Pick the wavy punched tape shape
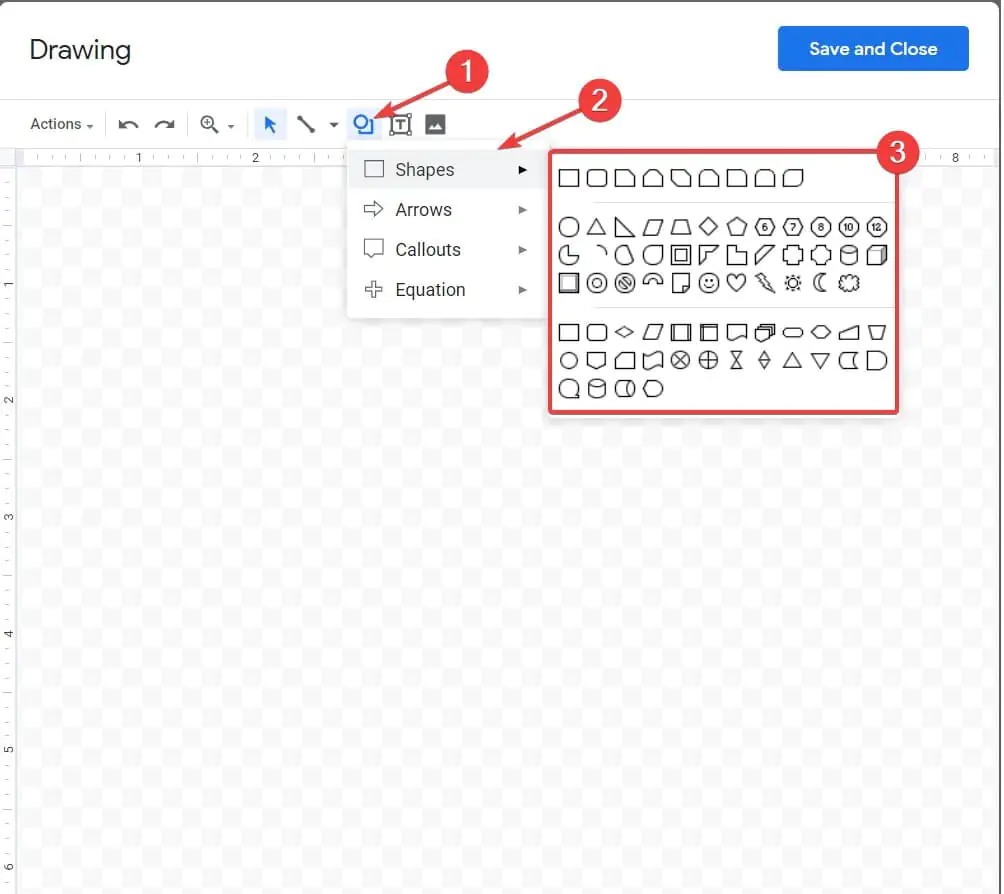 (652, 361)
